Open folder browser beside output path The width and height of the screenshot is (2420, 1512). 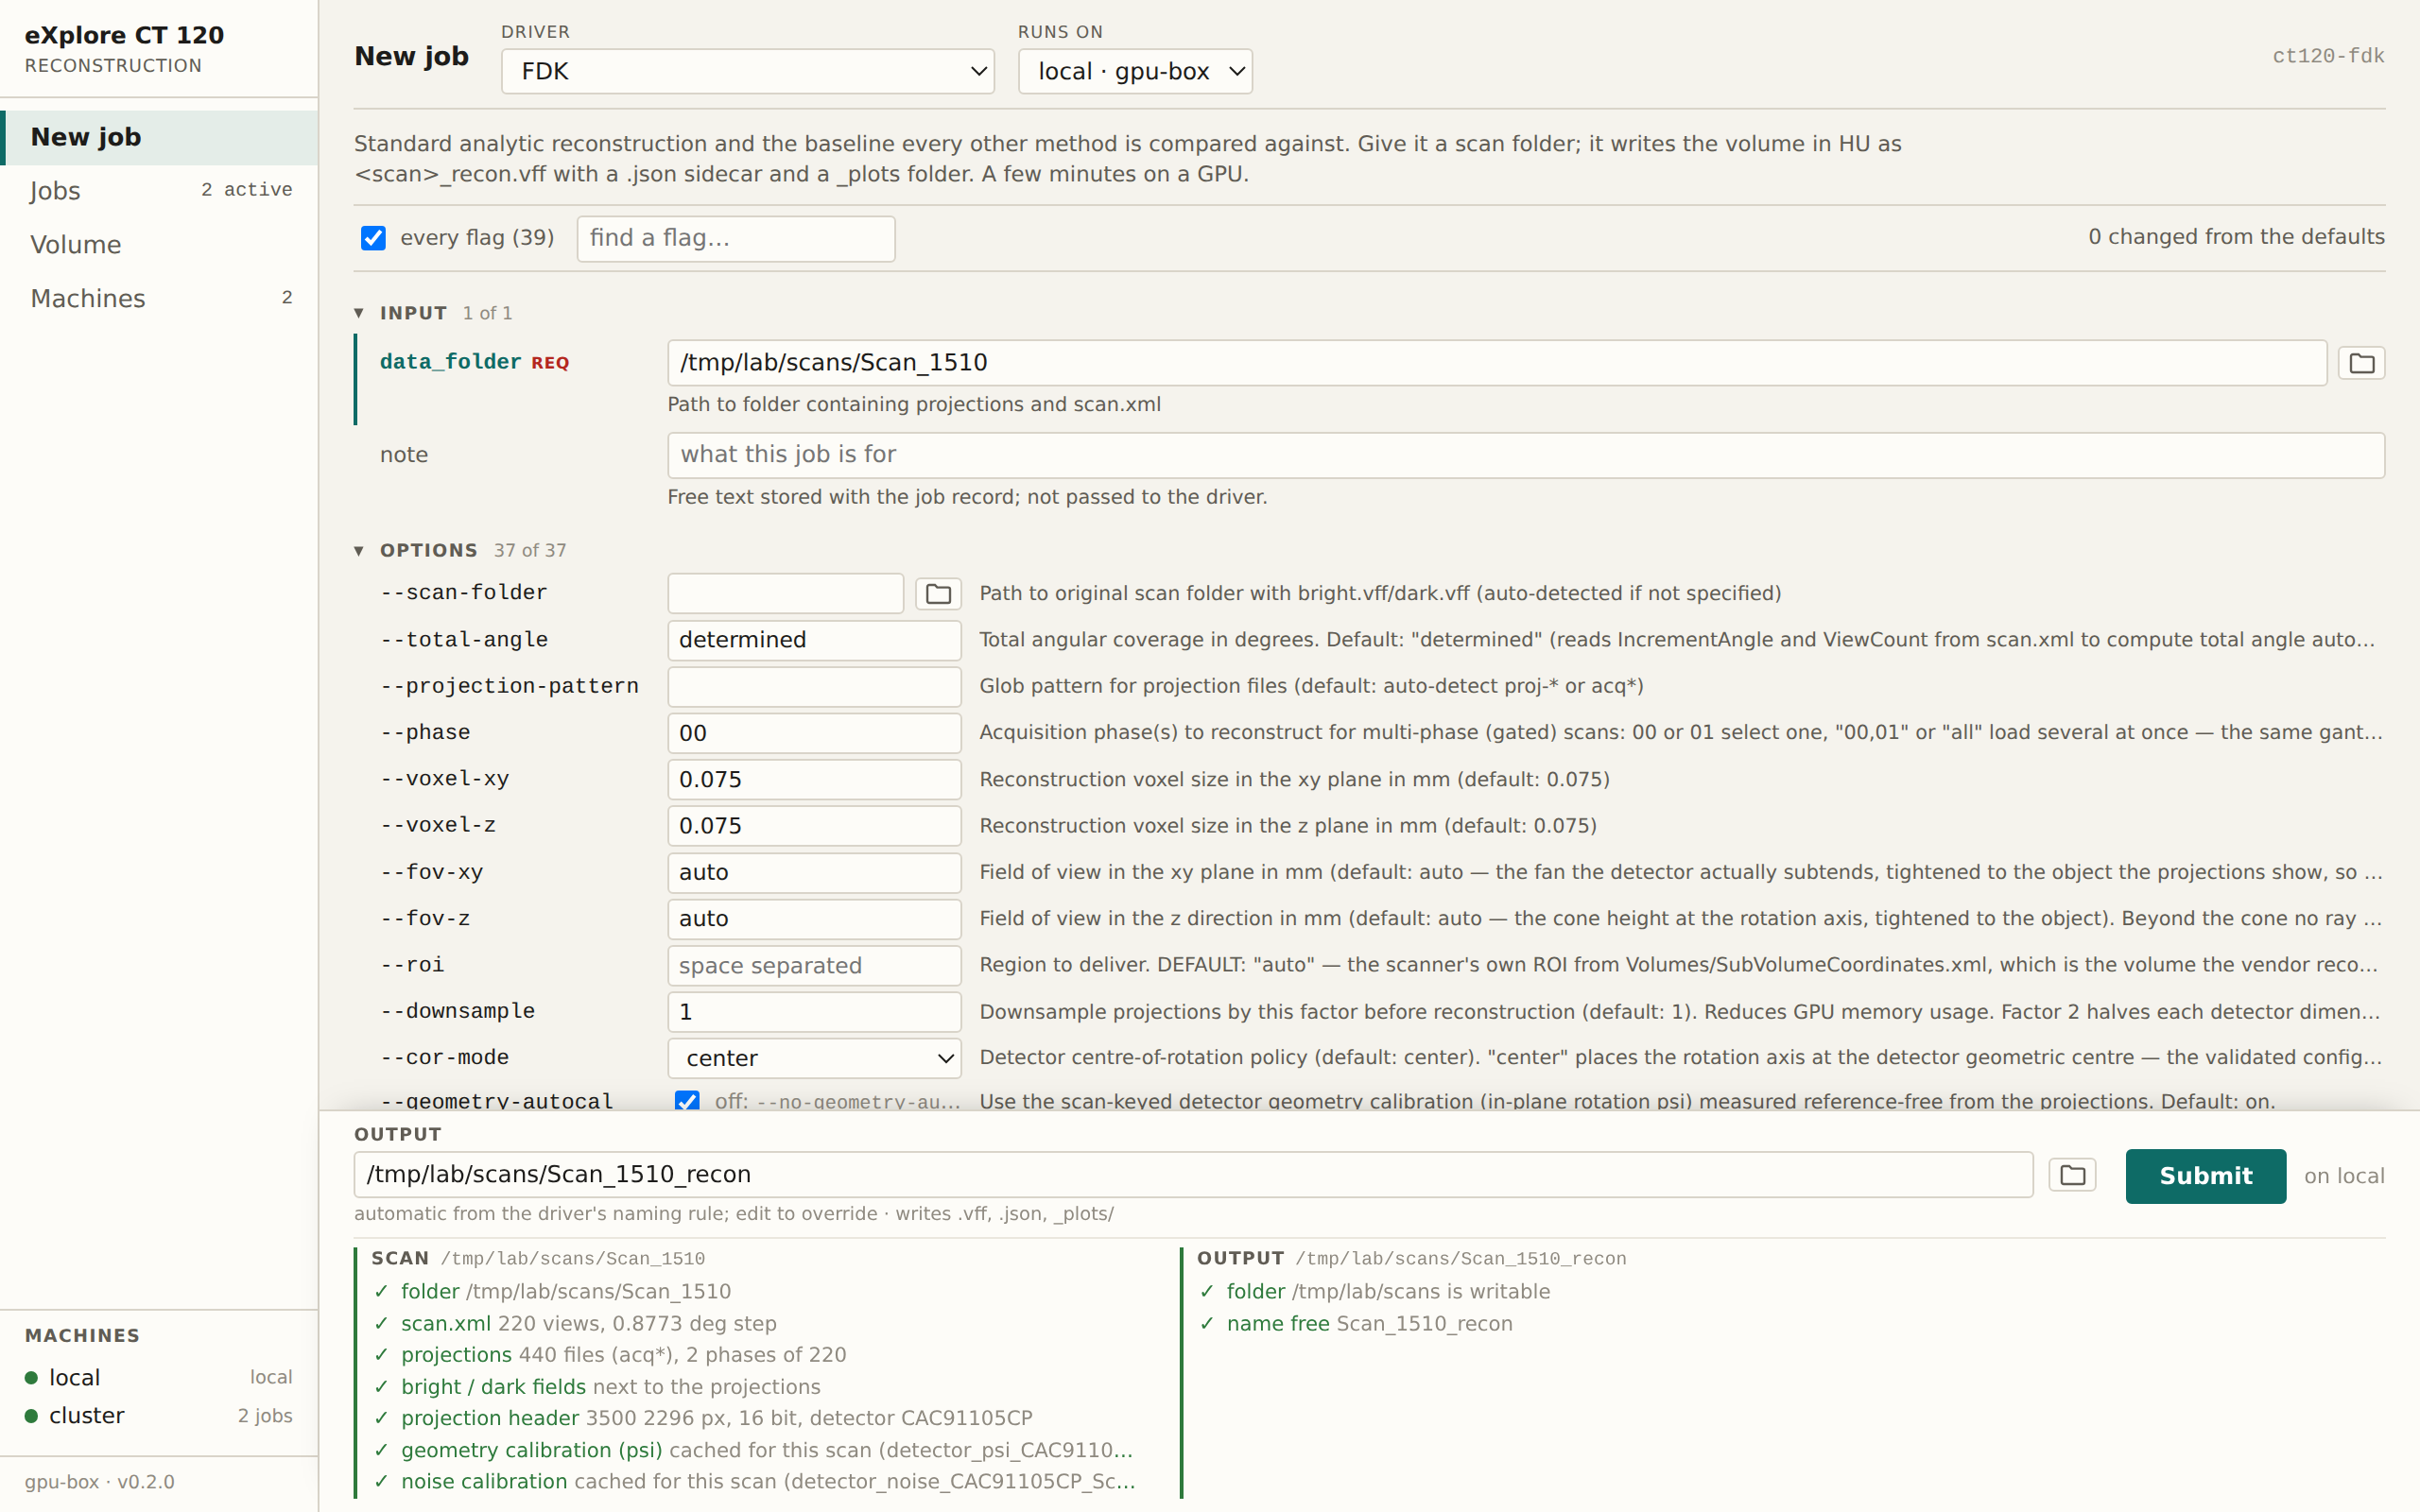(2072, 1175)
